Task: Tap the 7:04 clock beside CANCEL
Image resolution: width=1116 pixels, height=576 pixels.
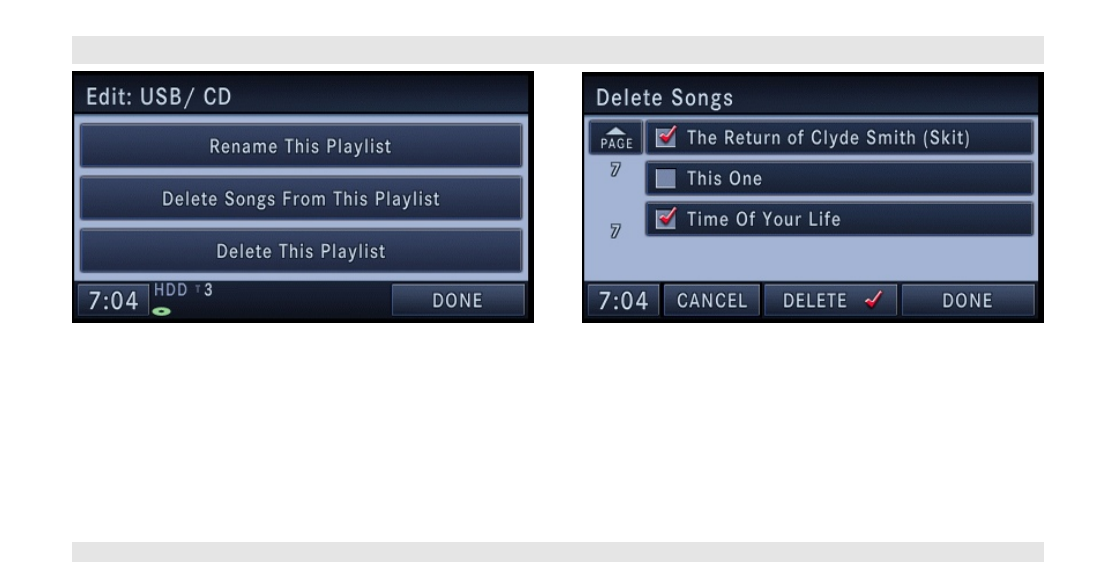Action: [623, 300]
